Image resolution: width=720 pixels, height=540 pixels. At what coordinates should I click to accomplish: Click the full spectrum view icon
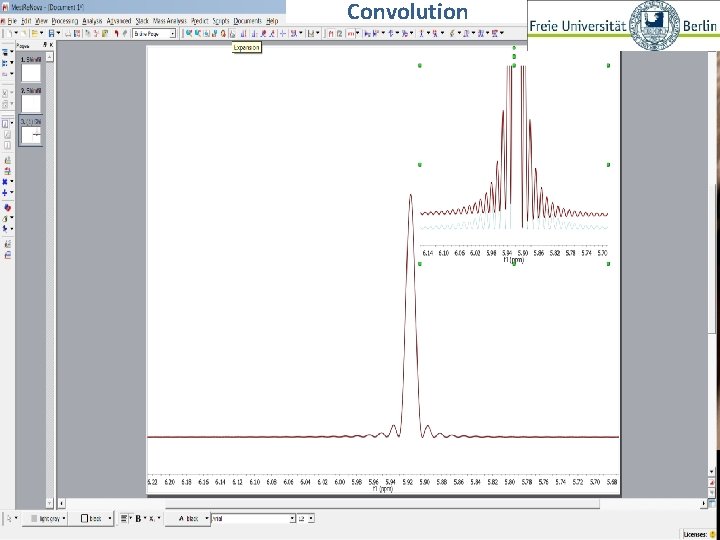tap(207, 33)
